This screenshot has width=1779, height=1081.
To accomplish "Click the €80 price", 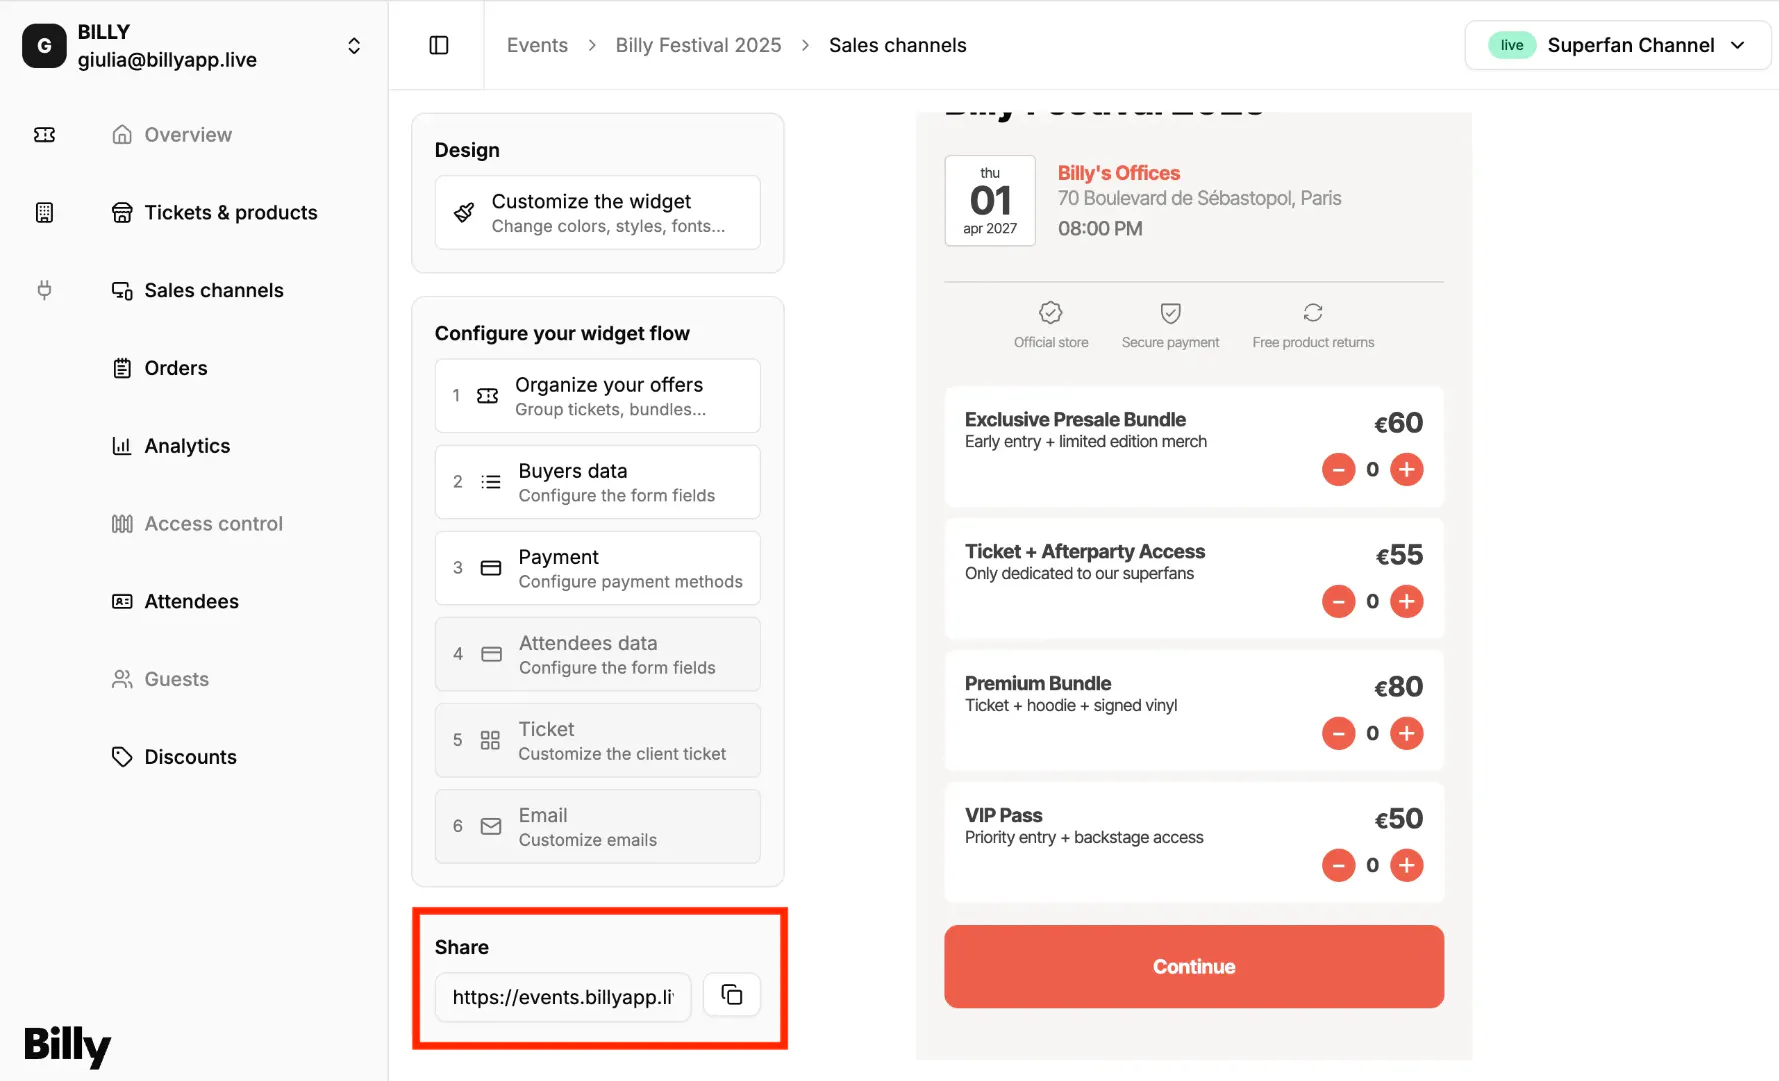I will (x=1398, y=687).
